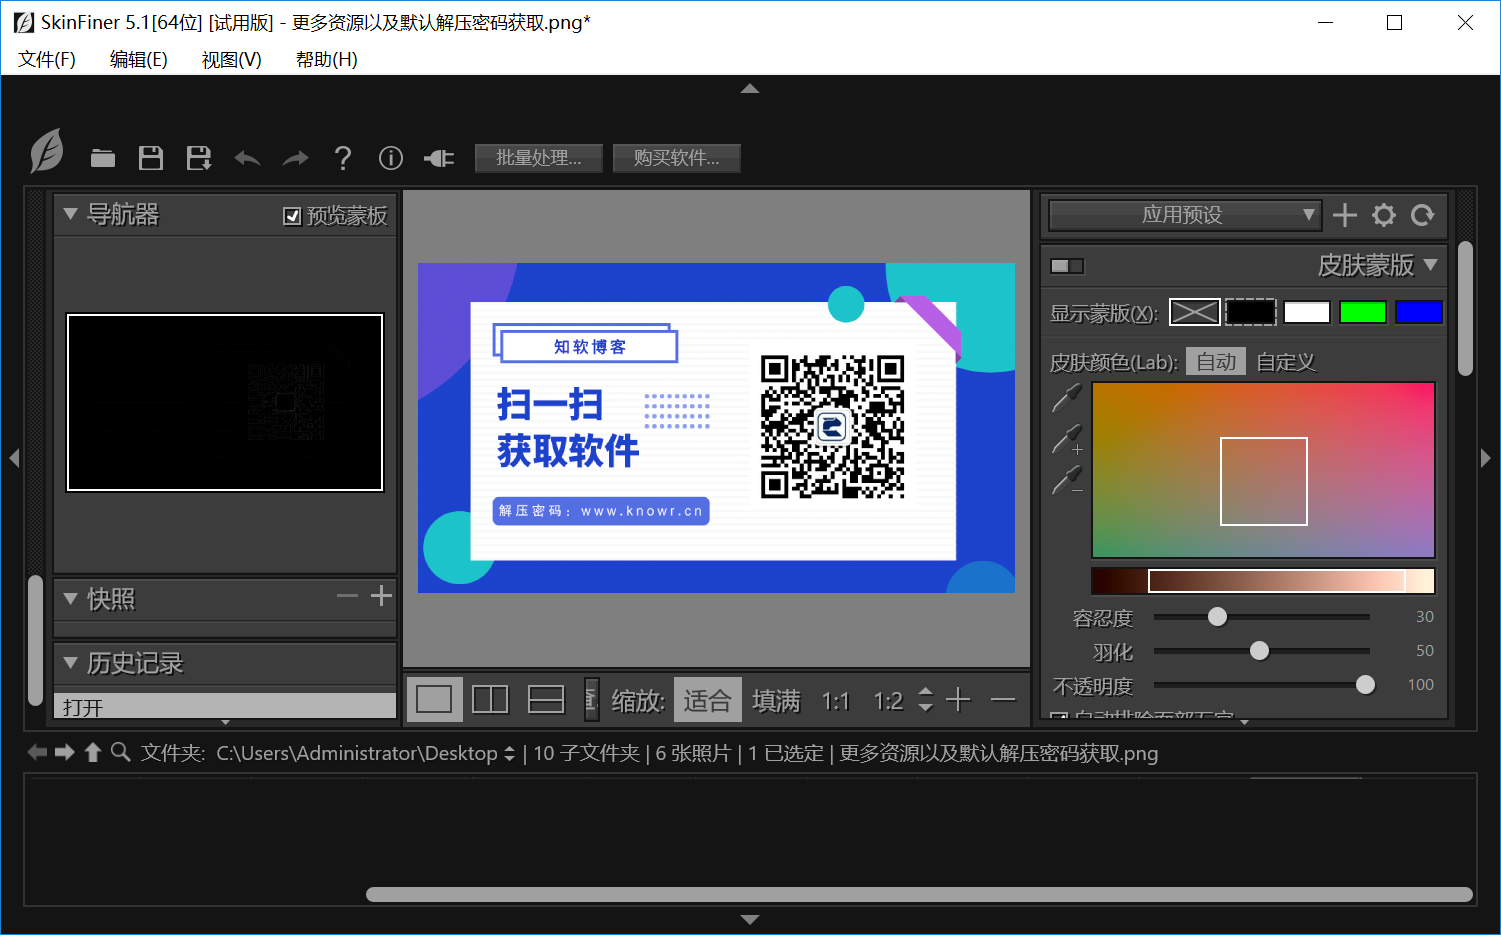Select the 打开 history entry
This screenshot has width=1501, height=935.
225,706
